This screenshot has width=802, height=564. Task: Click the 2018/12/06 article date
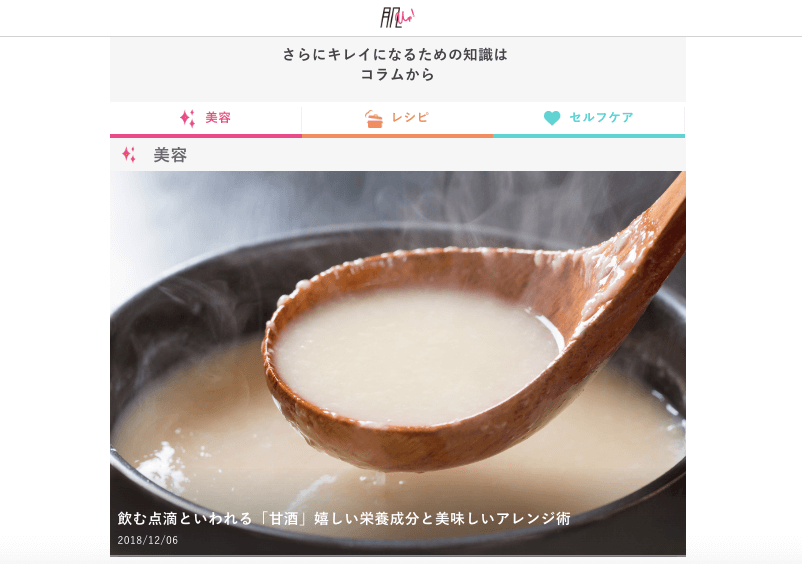point(148,540)
